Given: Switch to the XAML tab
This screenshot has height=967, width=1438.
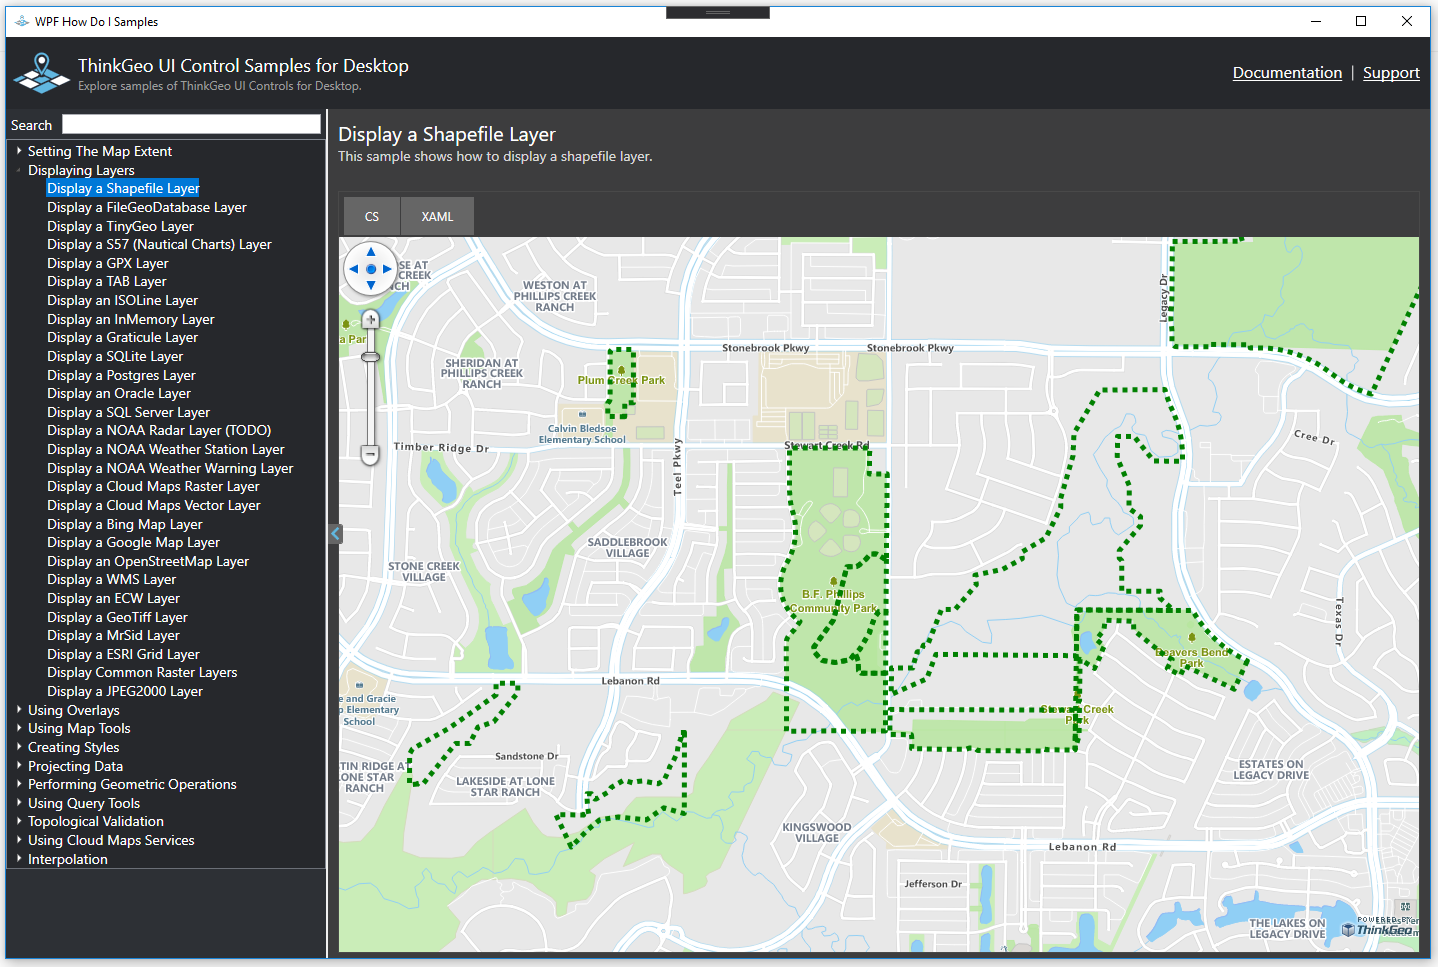Looking at the screenshot, I should (x=437, y=216).
